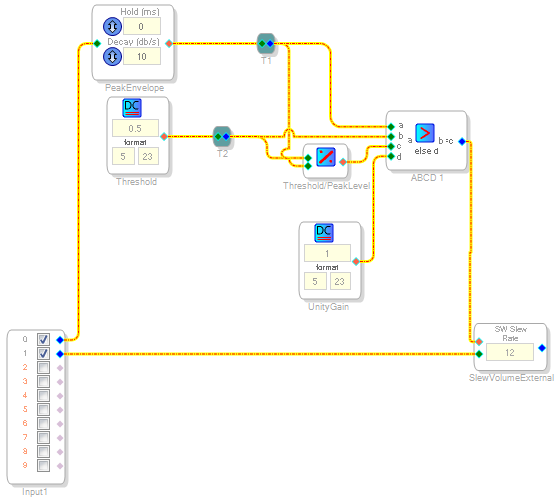Image resolution: width=558 pixels, height=500 pixels.
Task: Enable Input1 channel 5 checkbox
Action: (43, 410)
